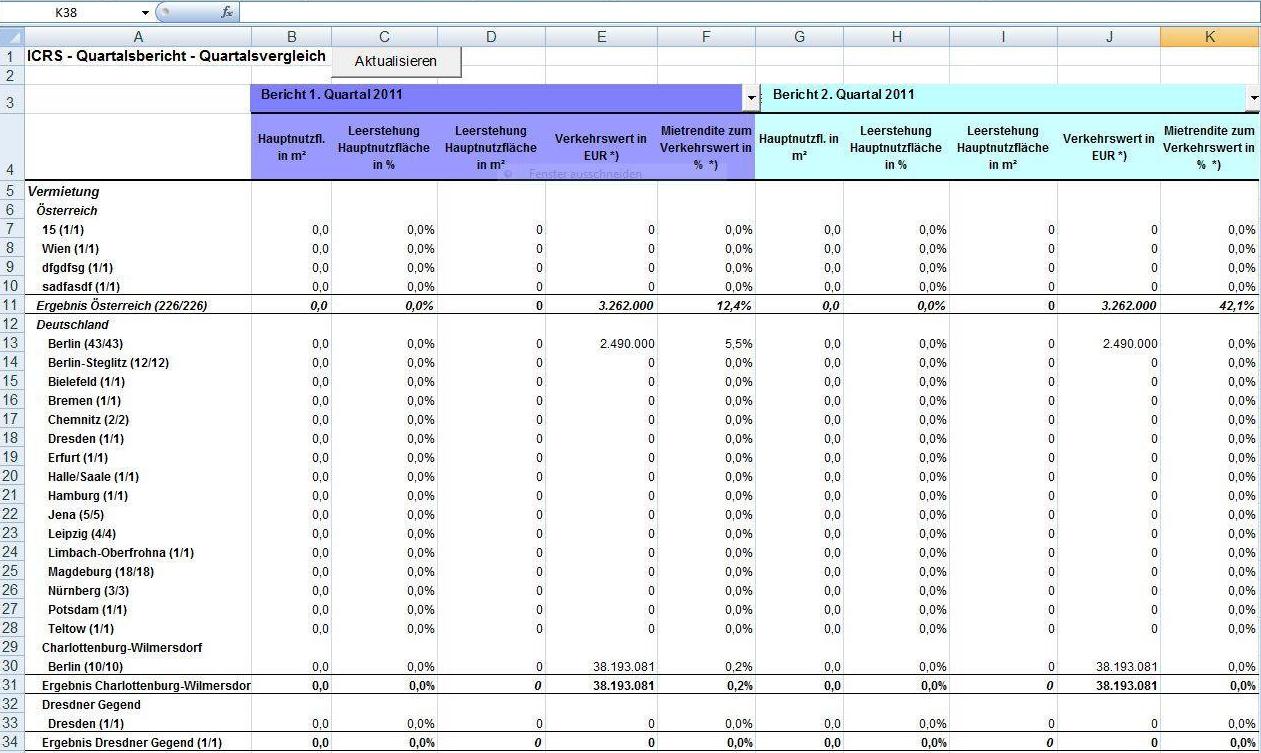Screen dimensions: 1261x753
Task: Click the '5,5%' value in Berlin (43/43) row
Action: pyautogui.click(x=739, y=343)
